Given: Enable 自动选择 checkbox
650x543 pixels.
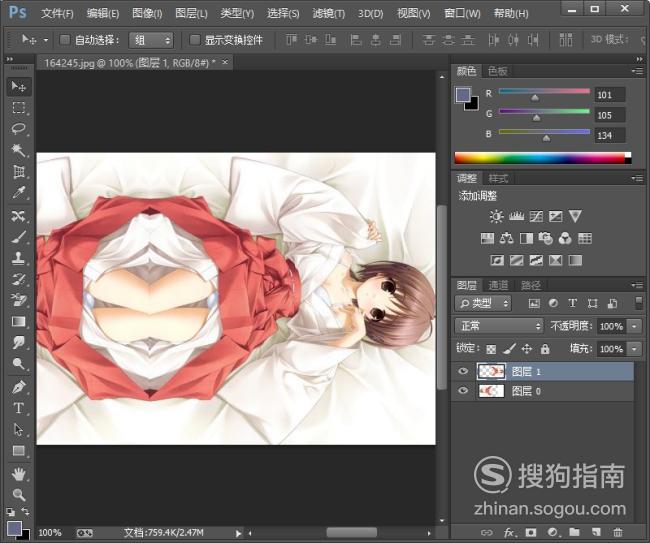Looking at the screenshot, I should click(x=64, y=40).
